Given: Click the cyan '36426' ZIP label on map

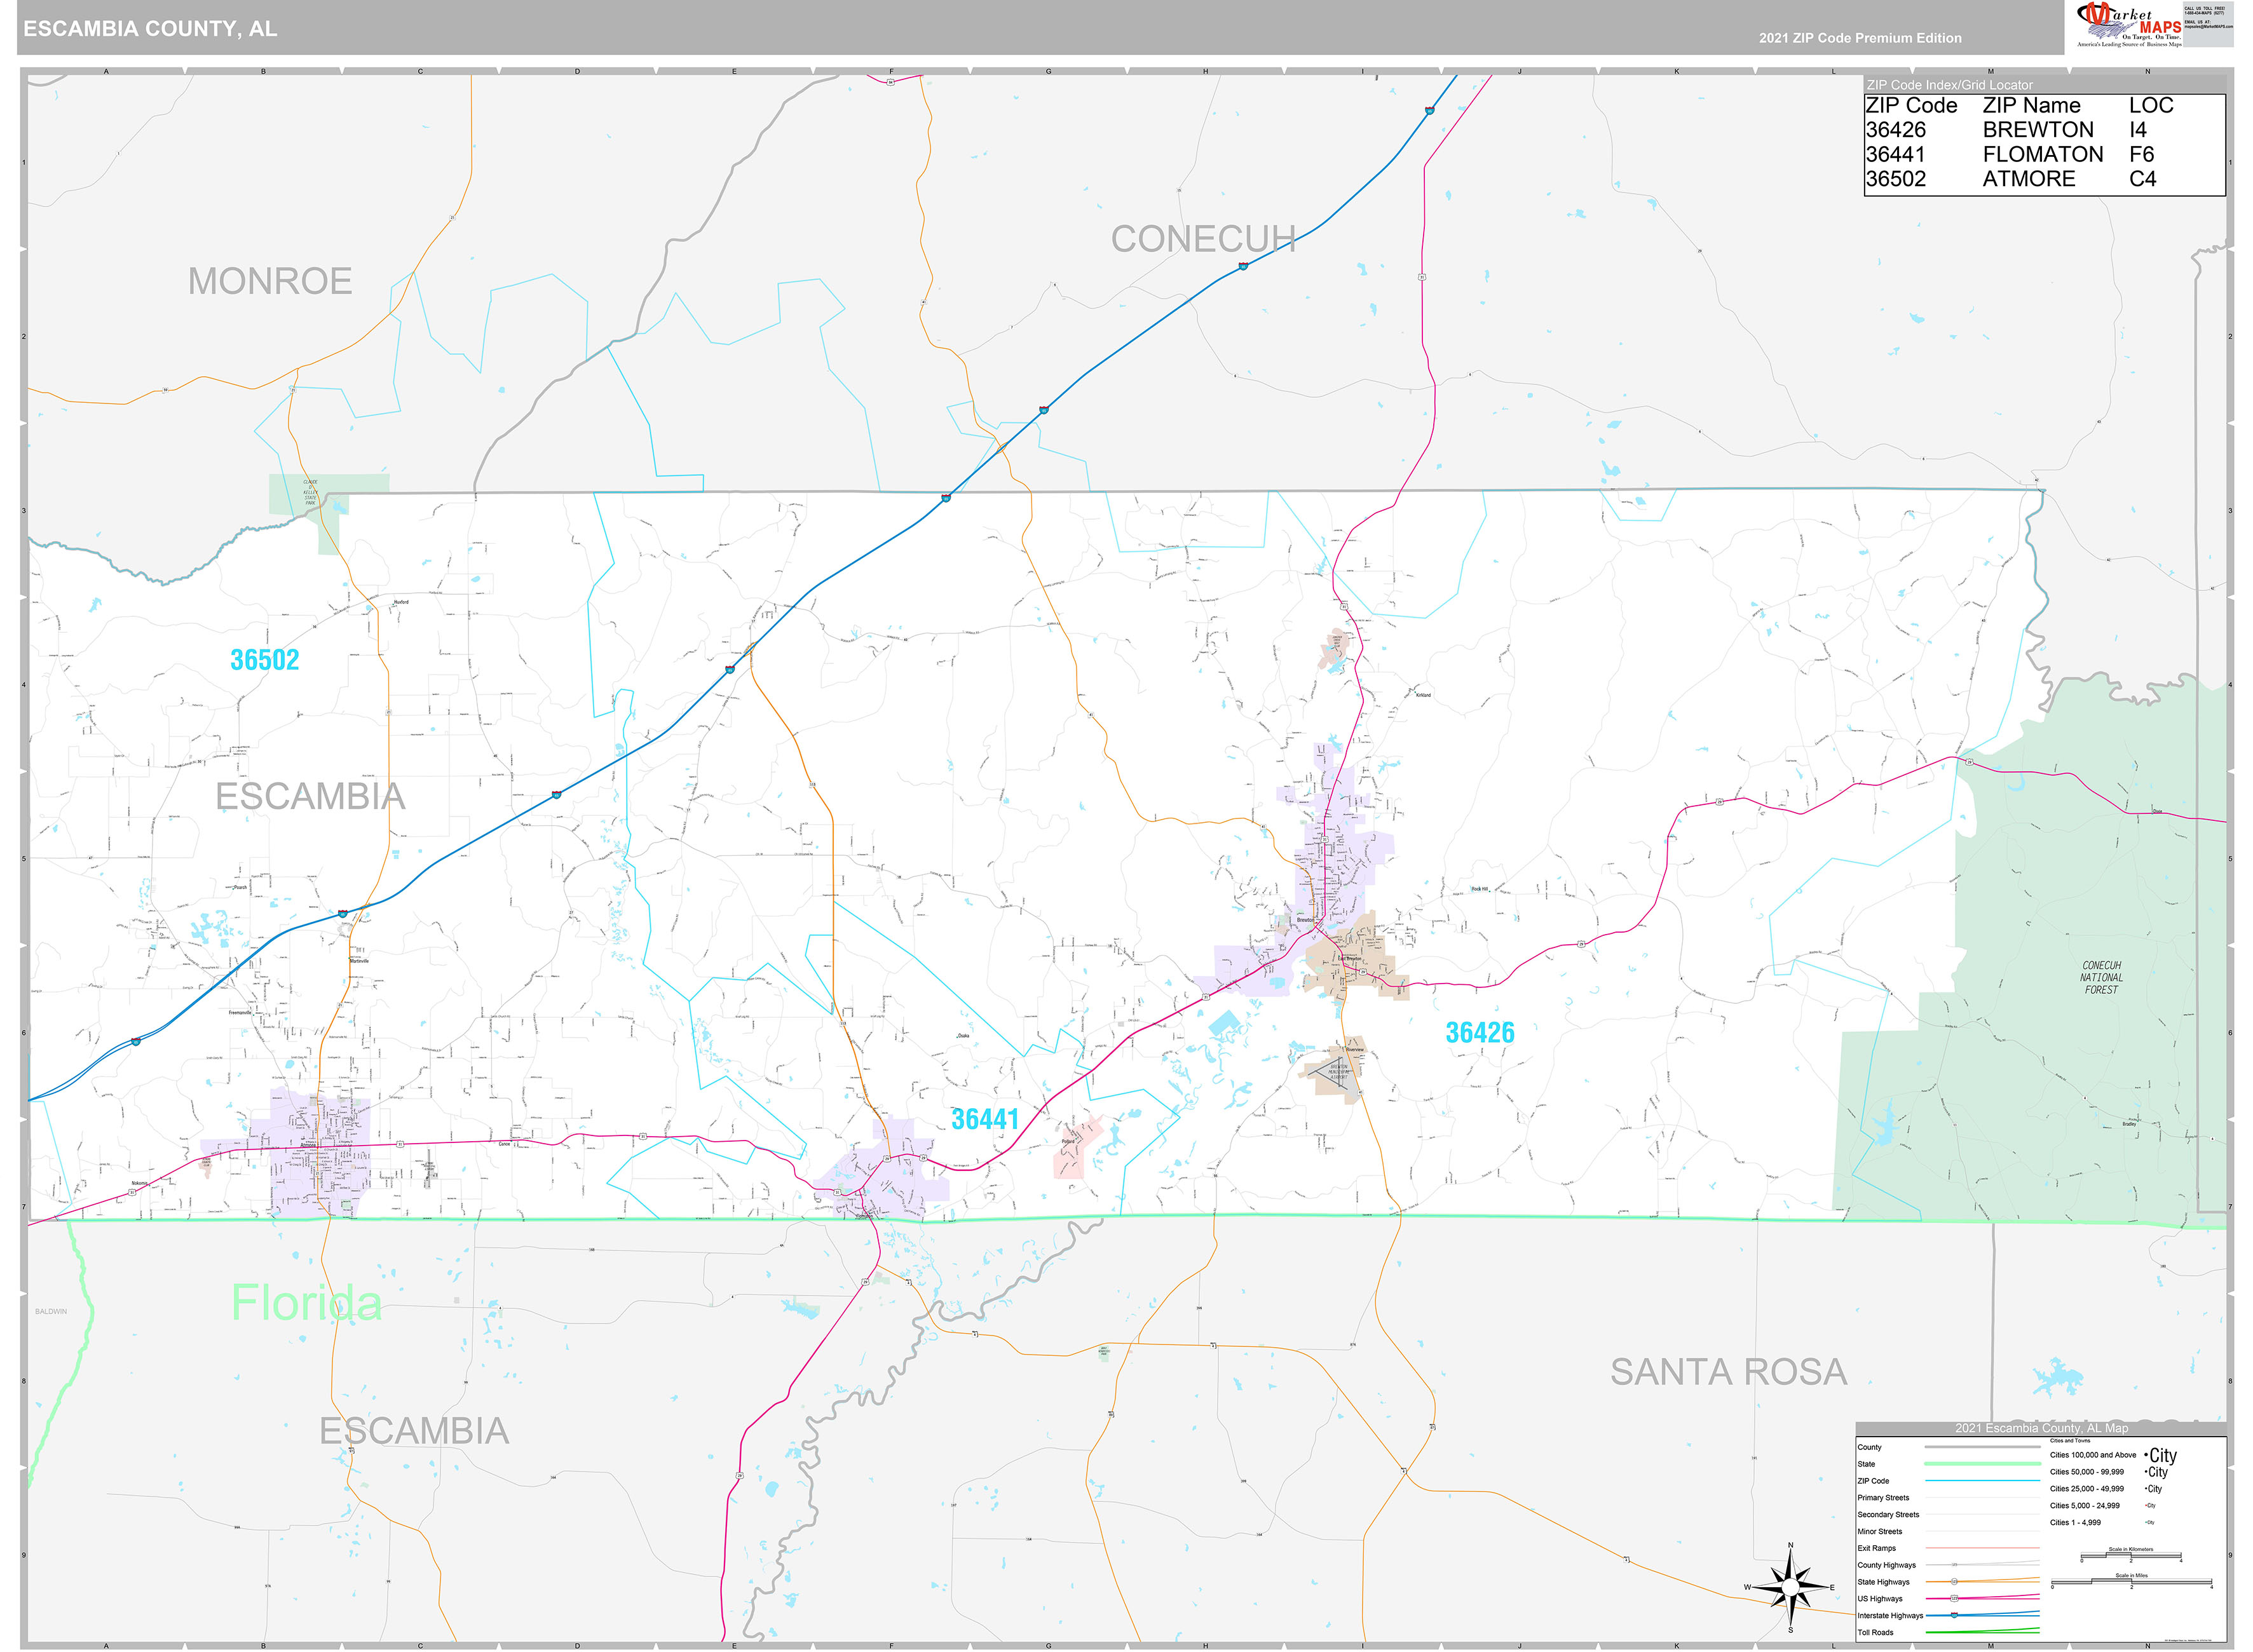Looking at the screenshot, I should (1480, 1033).
